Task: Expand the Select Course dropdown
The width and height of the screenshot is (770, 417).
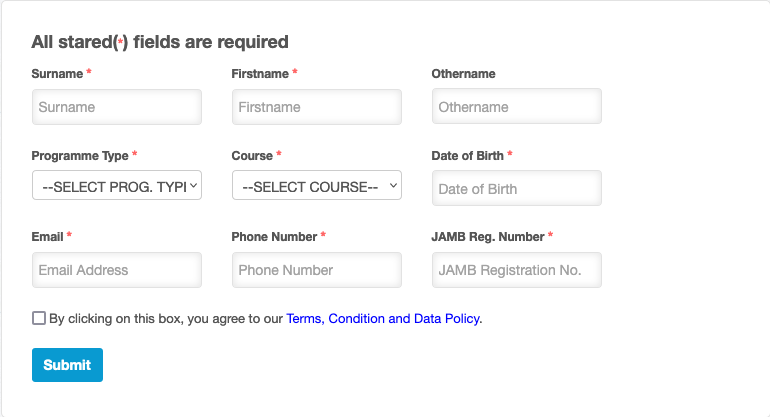Action: click(x=316, y=186)
